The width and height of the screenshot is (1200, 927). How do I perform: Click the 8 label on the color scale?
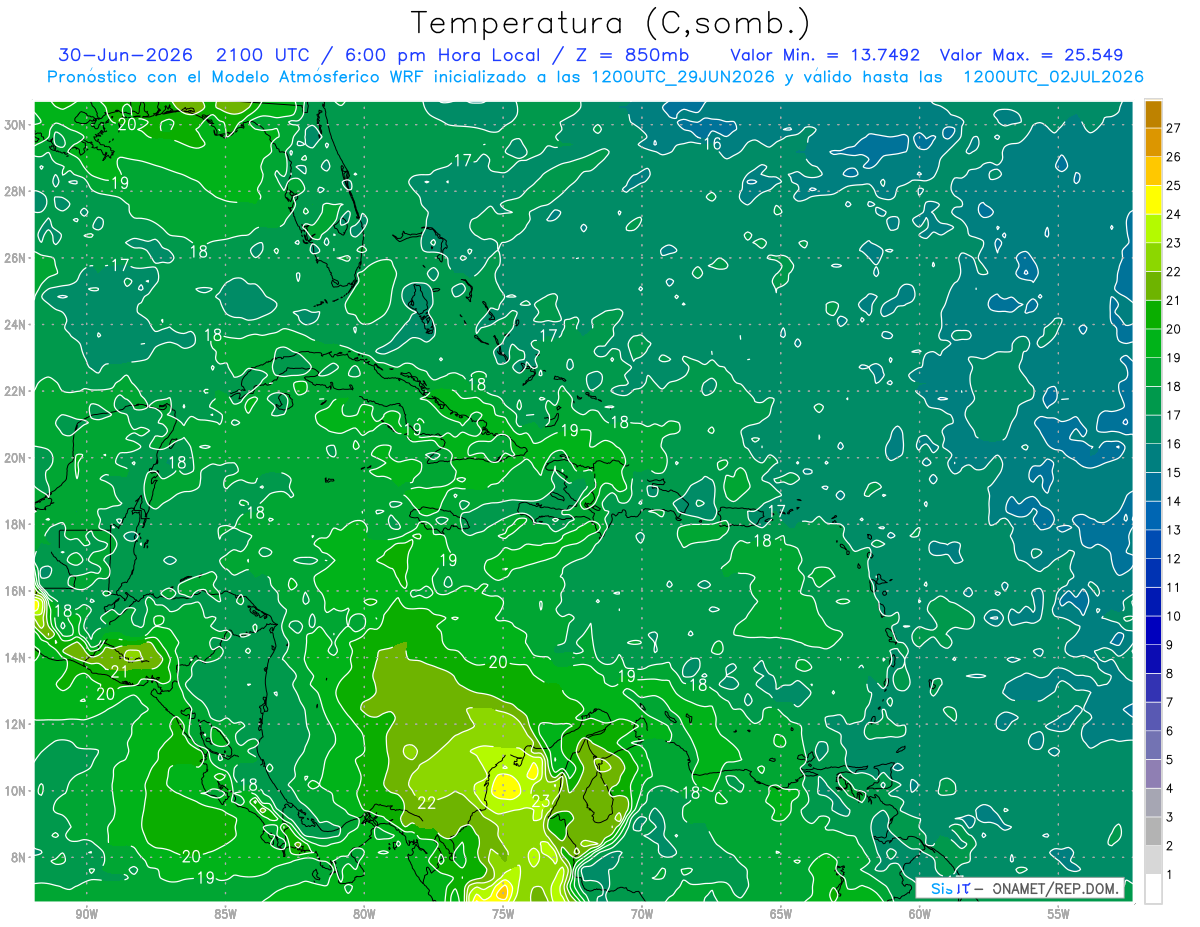(x=1170, y=674)
